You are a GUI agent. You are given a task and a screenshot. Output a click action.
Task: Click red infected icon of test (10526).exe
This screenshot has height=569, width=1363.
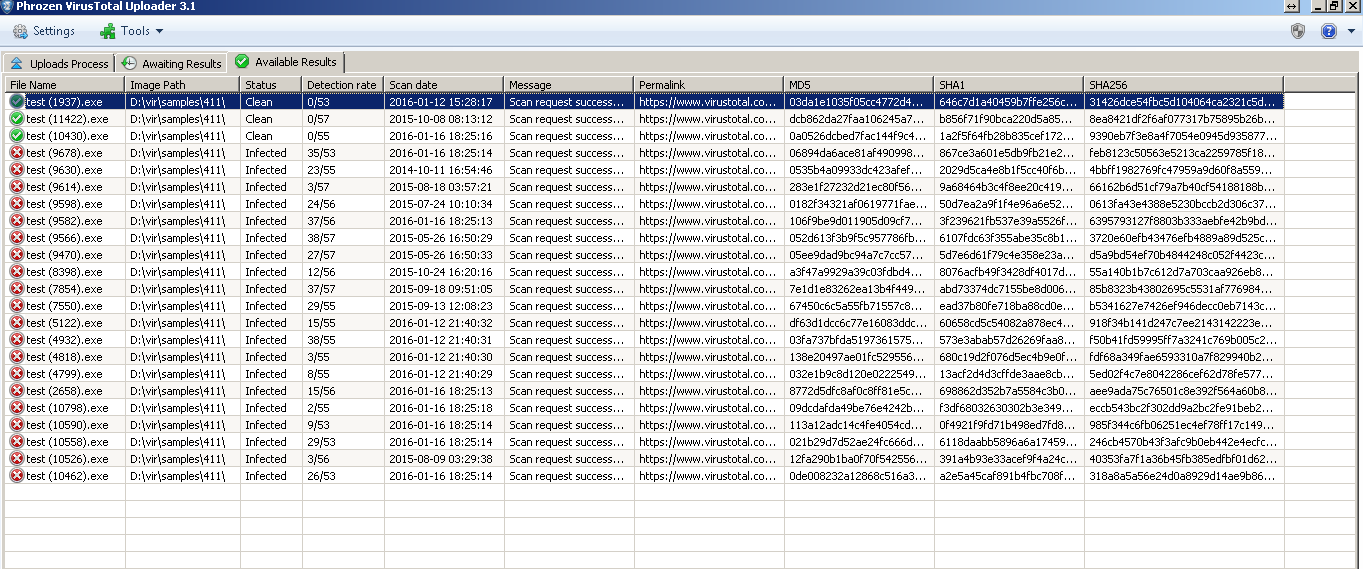(x=16, y=459)
